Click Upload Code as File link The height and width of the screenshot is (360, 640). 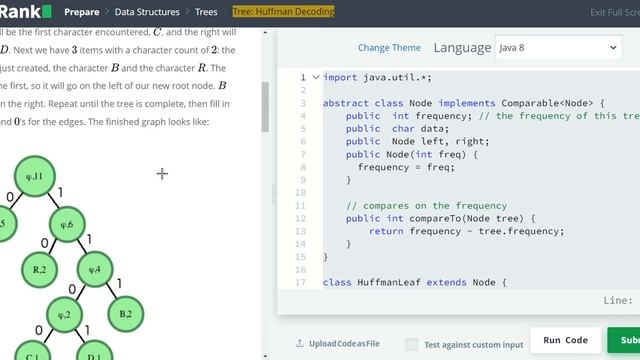point(344,344)
